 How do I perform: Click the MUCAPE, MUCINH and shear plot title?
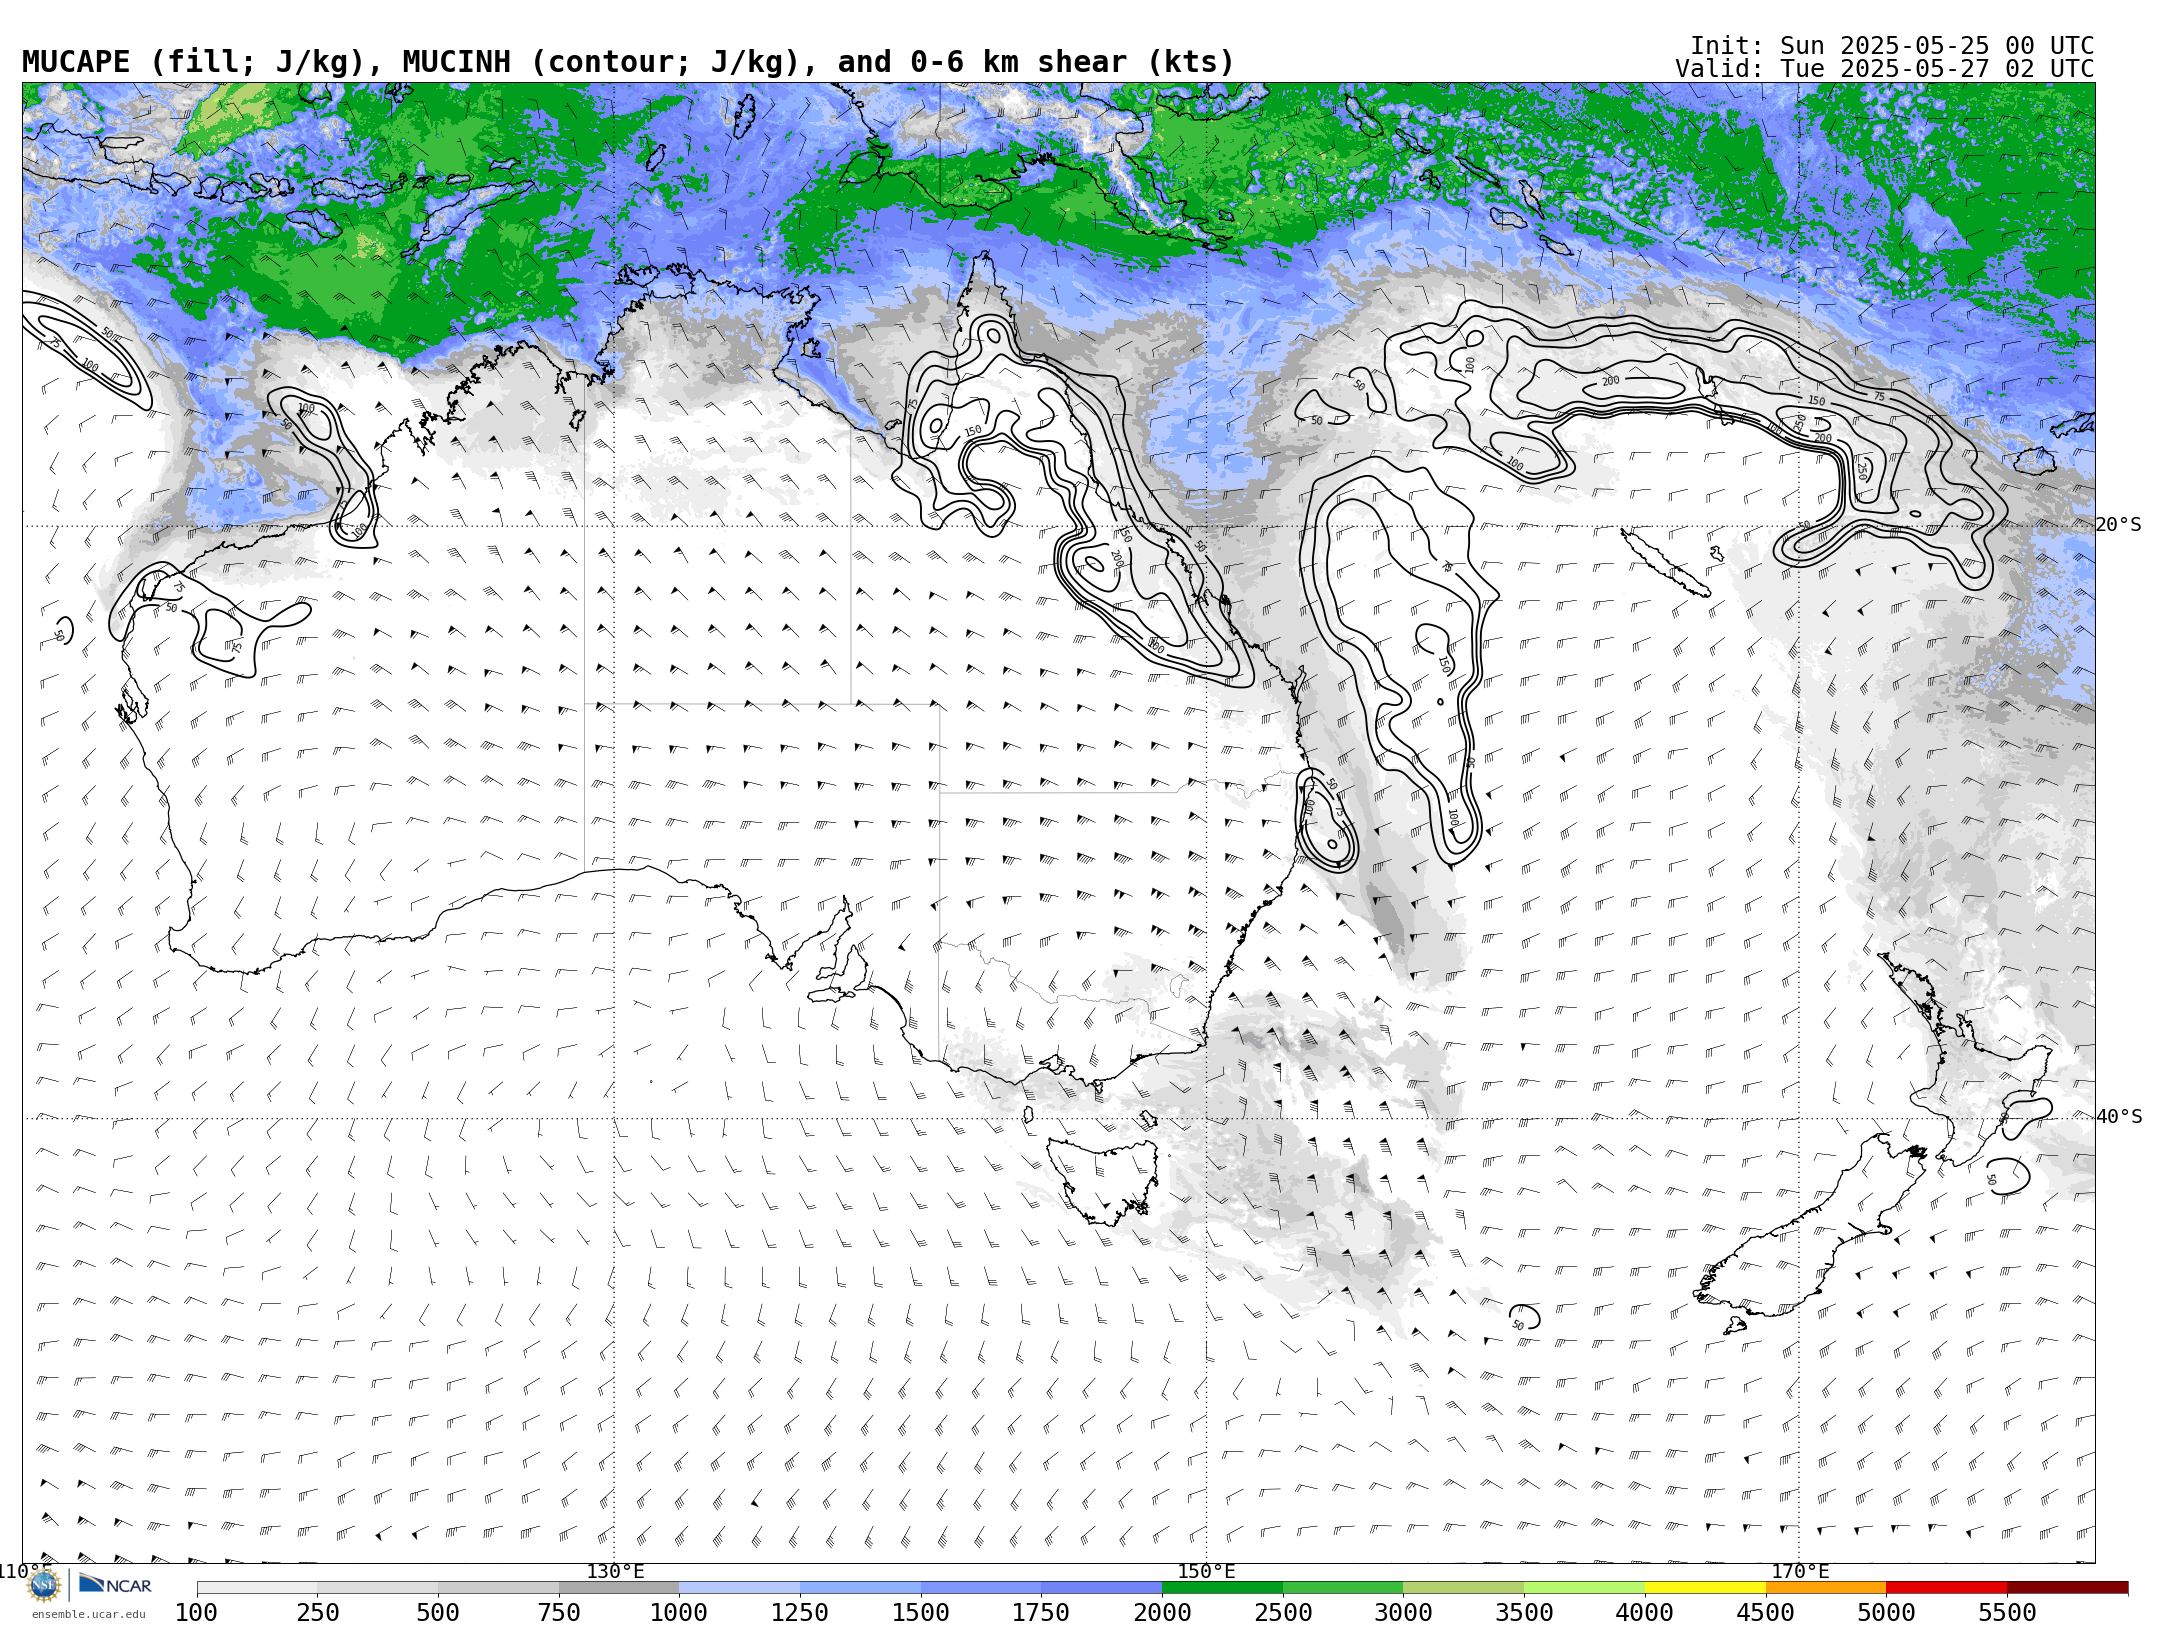[x=628, y=62]
